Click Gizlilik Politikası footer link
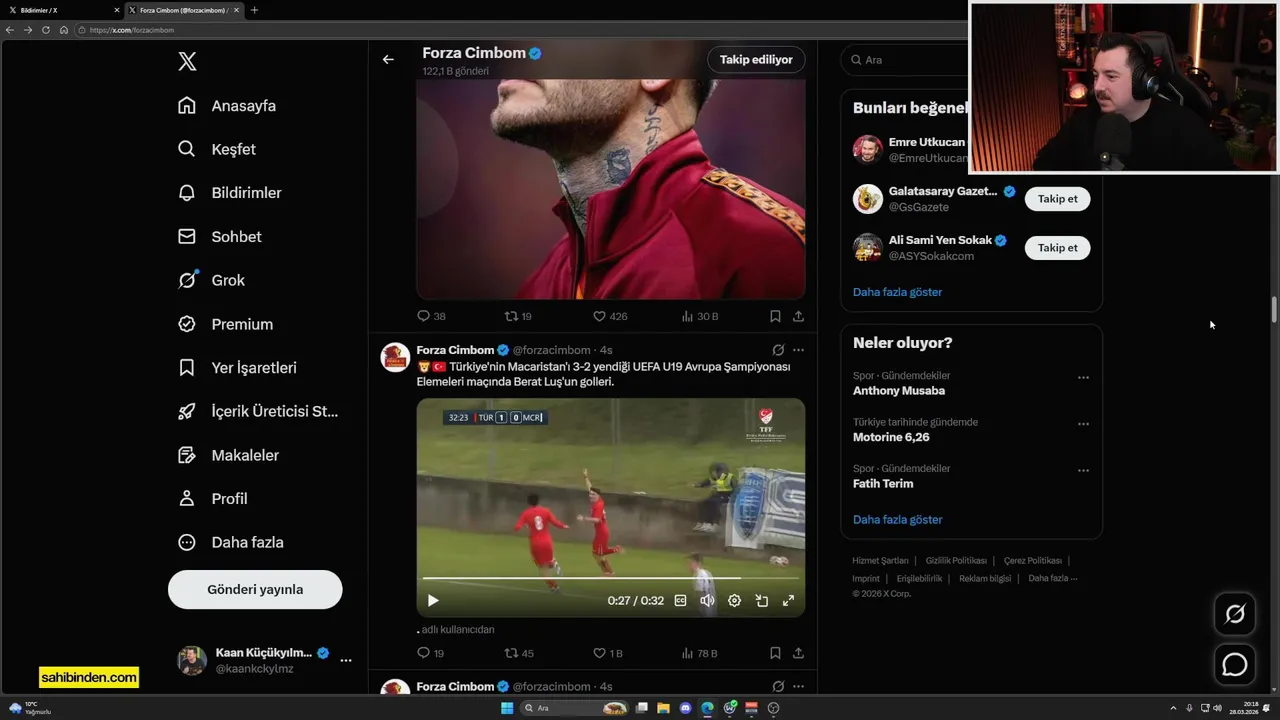Screen dimensions: 1280x720 956,561
